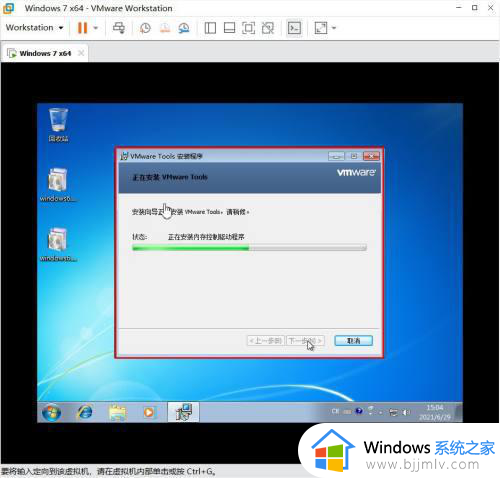Revert the VM to previous snapshot
The height and width of the screenshot is (478, 500).
click(165, 28)
